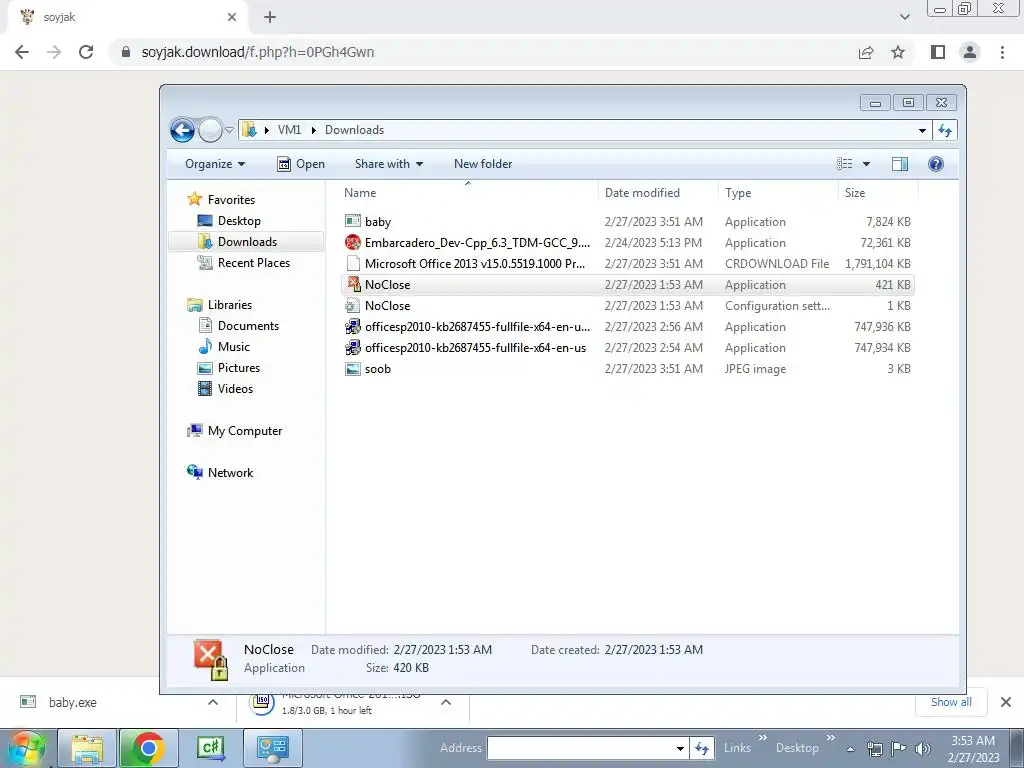Open the Organize menu
The width and height of the screenshot is (1024, 768).
215,164
